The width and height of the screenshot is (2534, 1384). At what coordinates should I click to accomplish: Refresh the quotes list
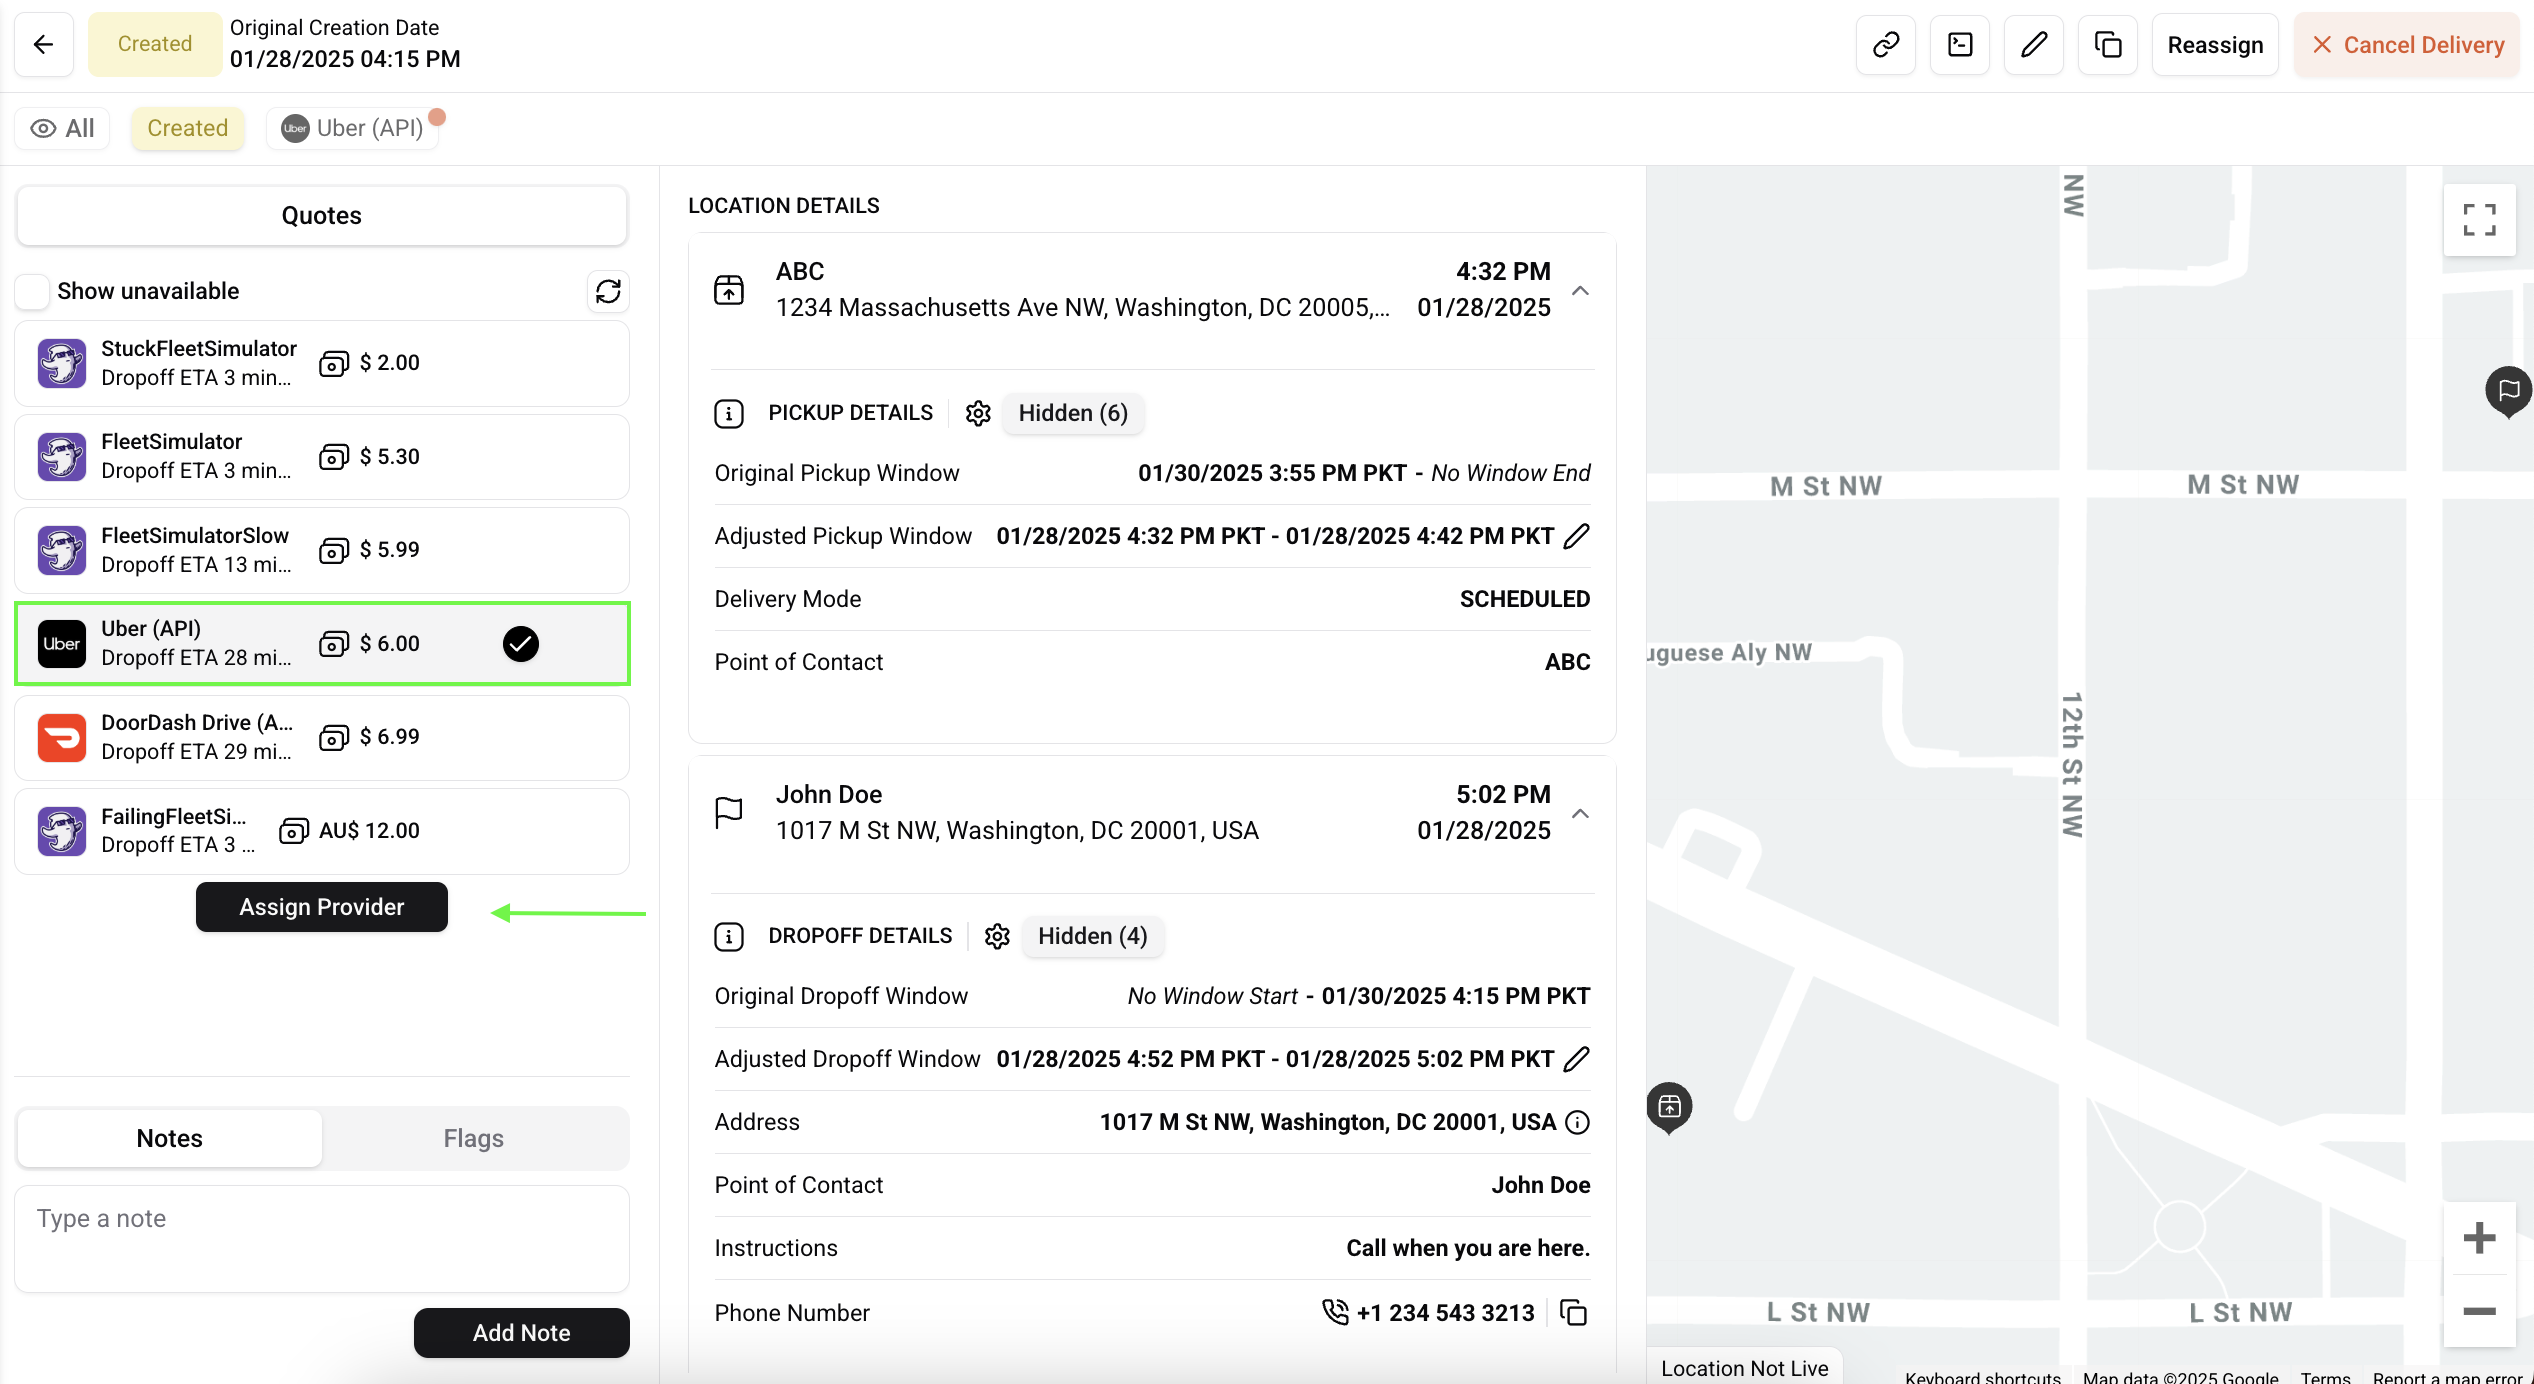click(608, 291)
